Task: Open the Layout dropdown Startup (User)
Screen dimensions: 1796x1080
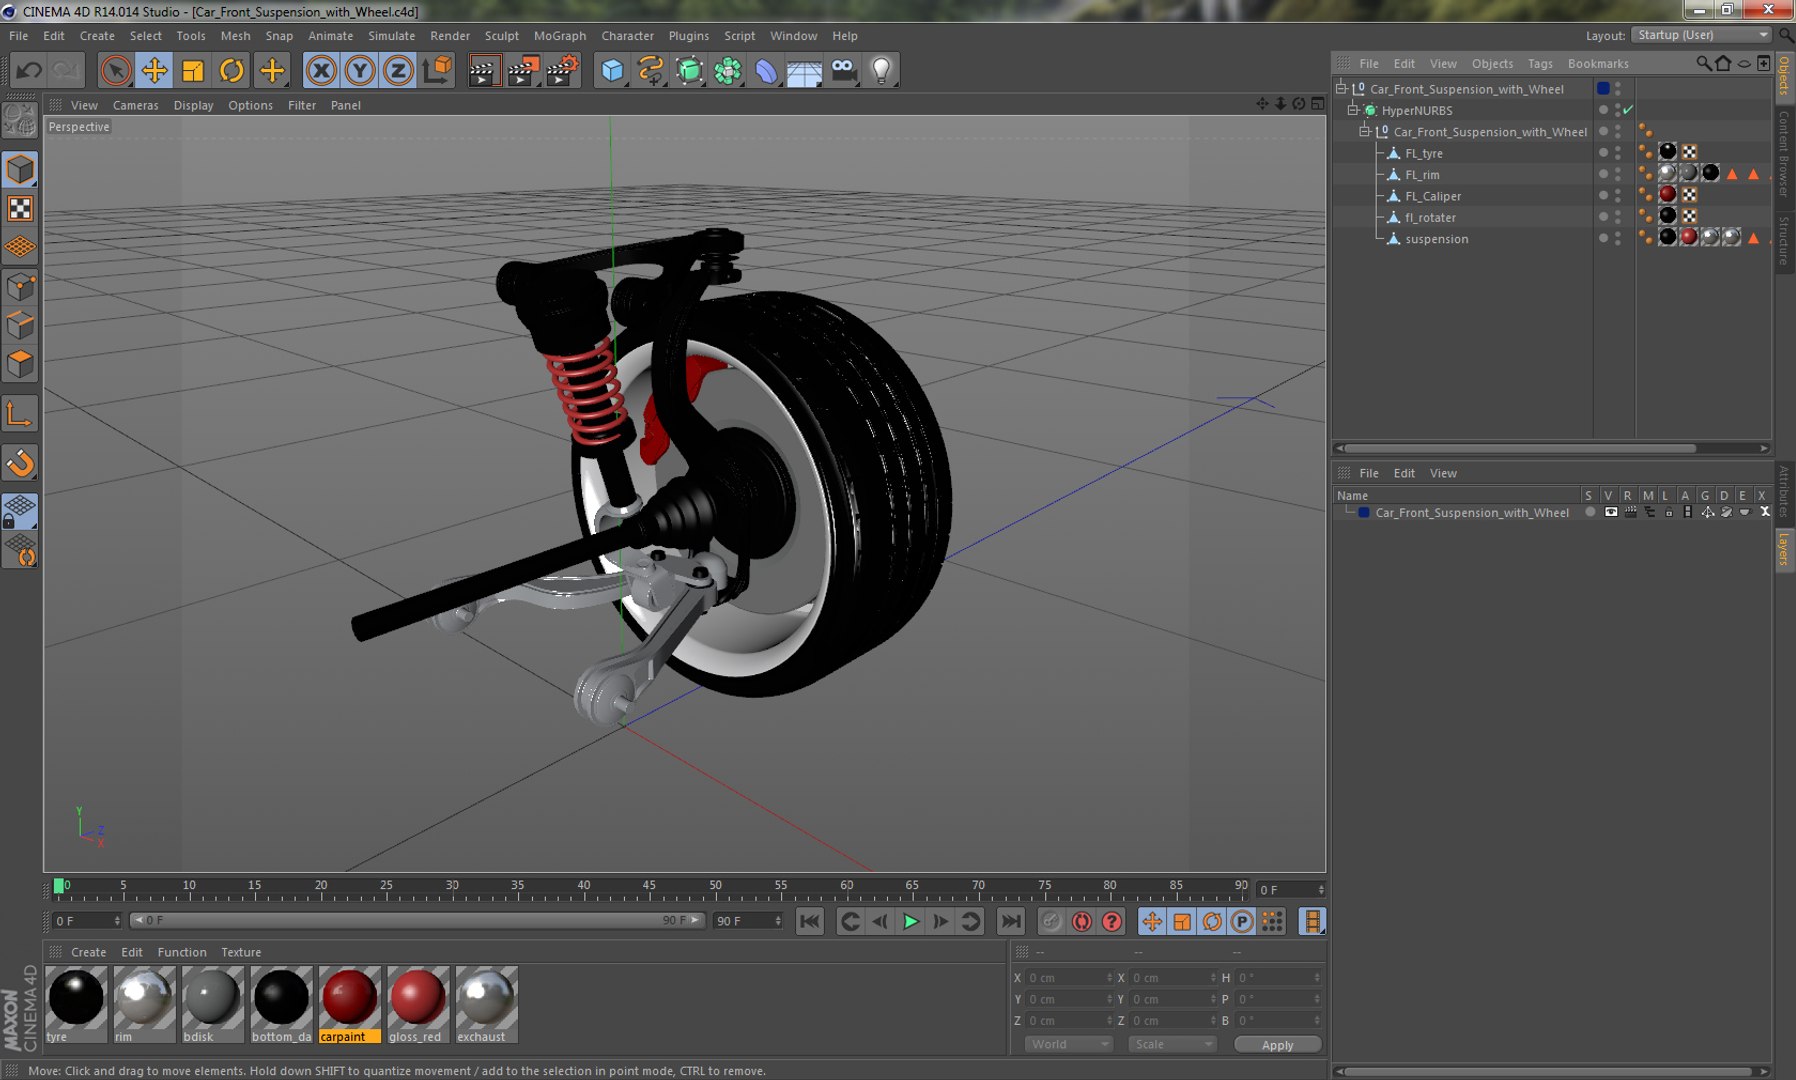Action: point(1702,35)
